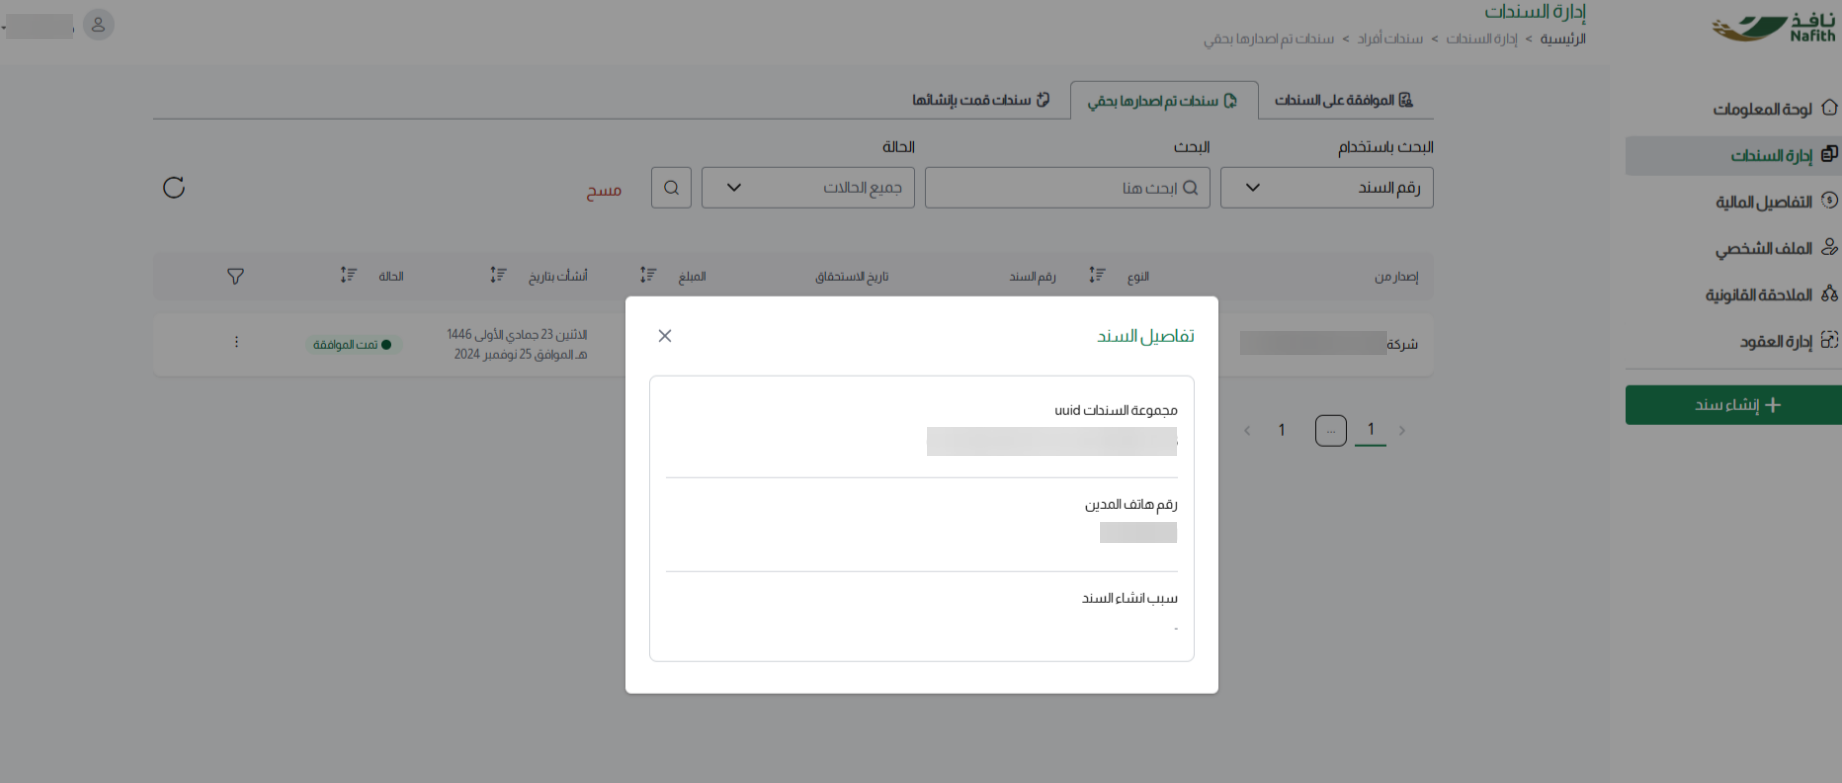Image resolution: width=1842 pixels, height=783 pixels.
Task: Close the bond details dialog
Action: (x=665, y=336)
